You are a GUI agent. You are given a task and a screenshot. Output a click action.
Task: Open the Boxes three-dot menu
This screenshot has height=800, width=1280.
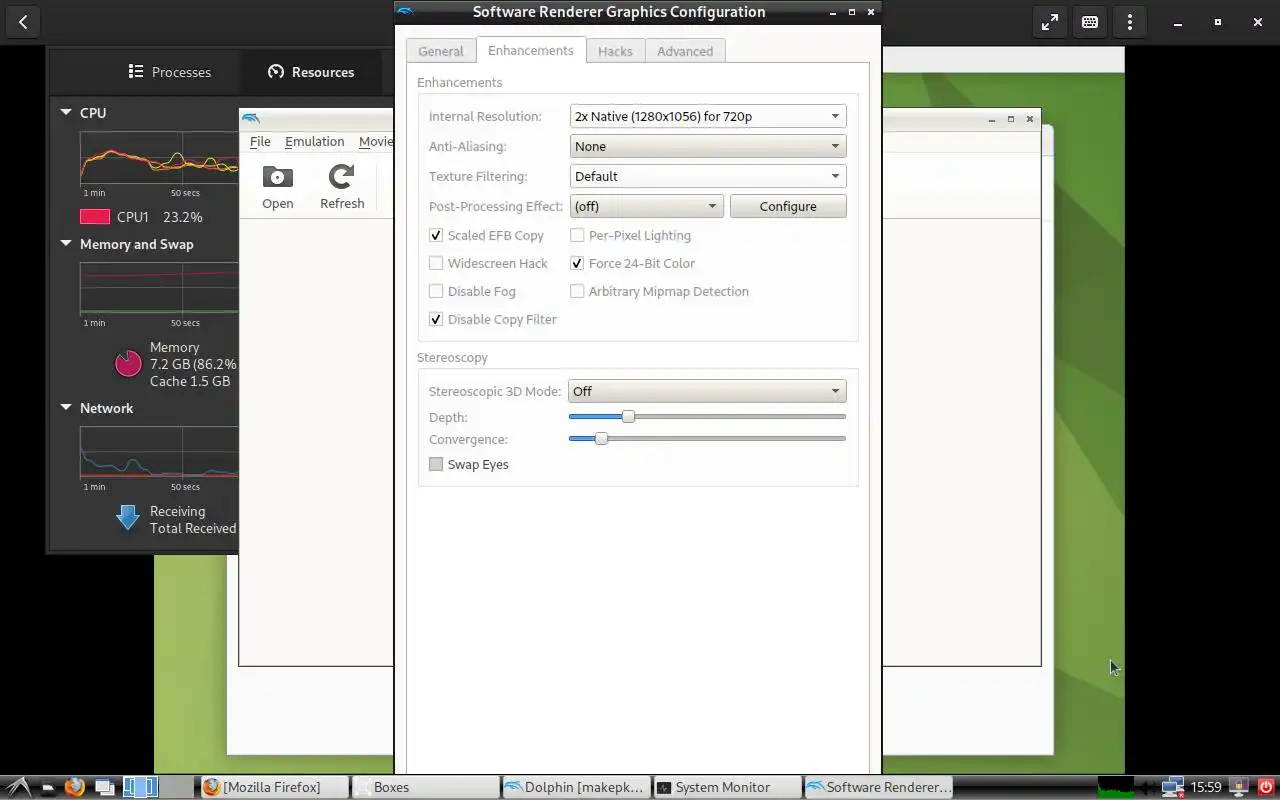pos(1130,22)
